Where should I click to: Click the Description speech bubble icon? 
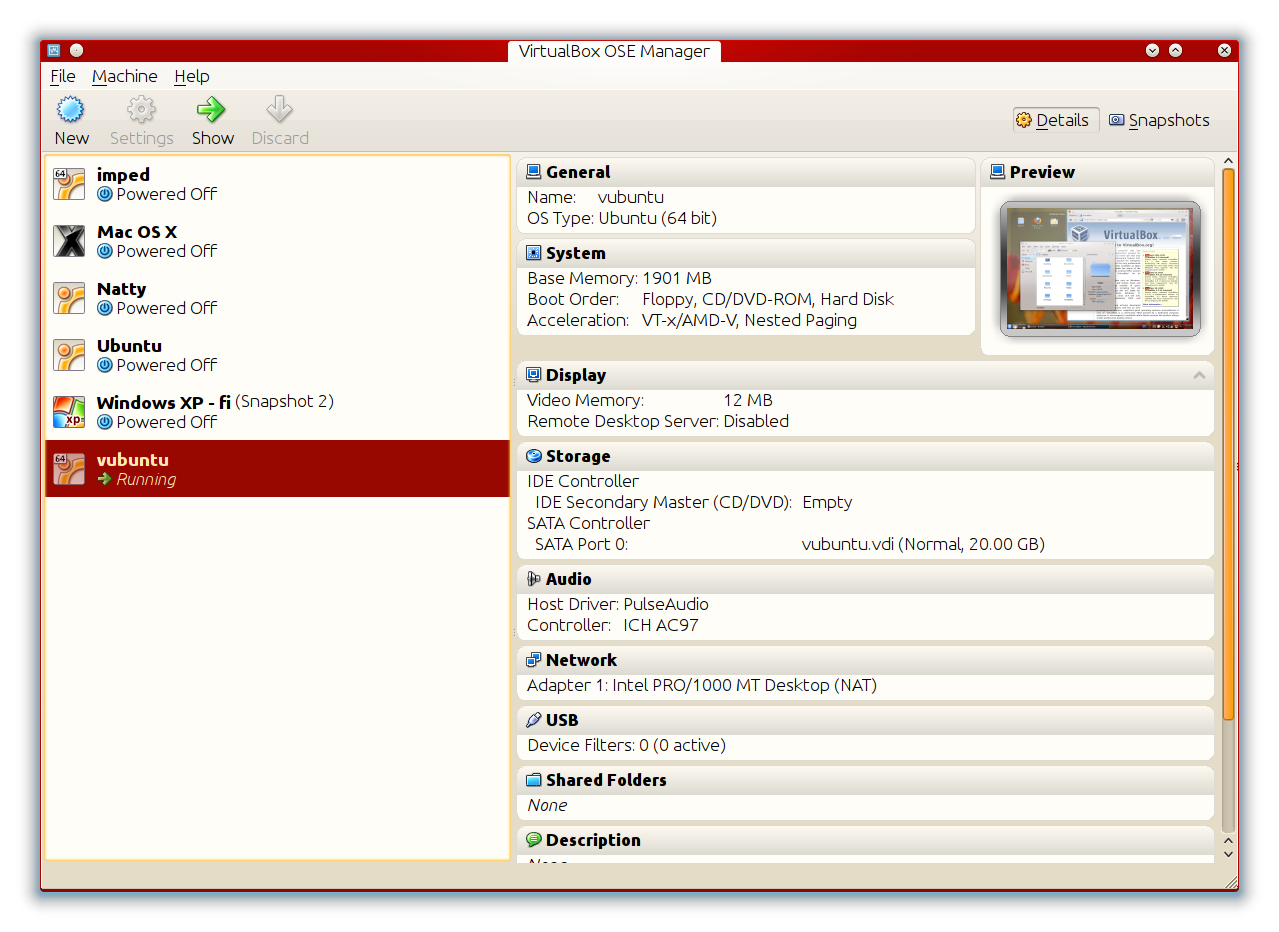pyautogui.click(x=534, y=840)
